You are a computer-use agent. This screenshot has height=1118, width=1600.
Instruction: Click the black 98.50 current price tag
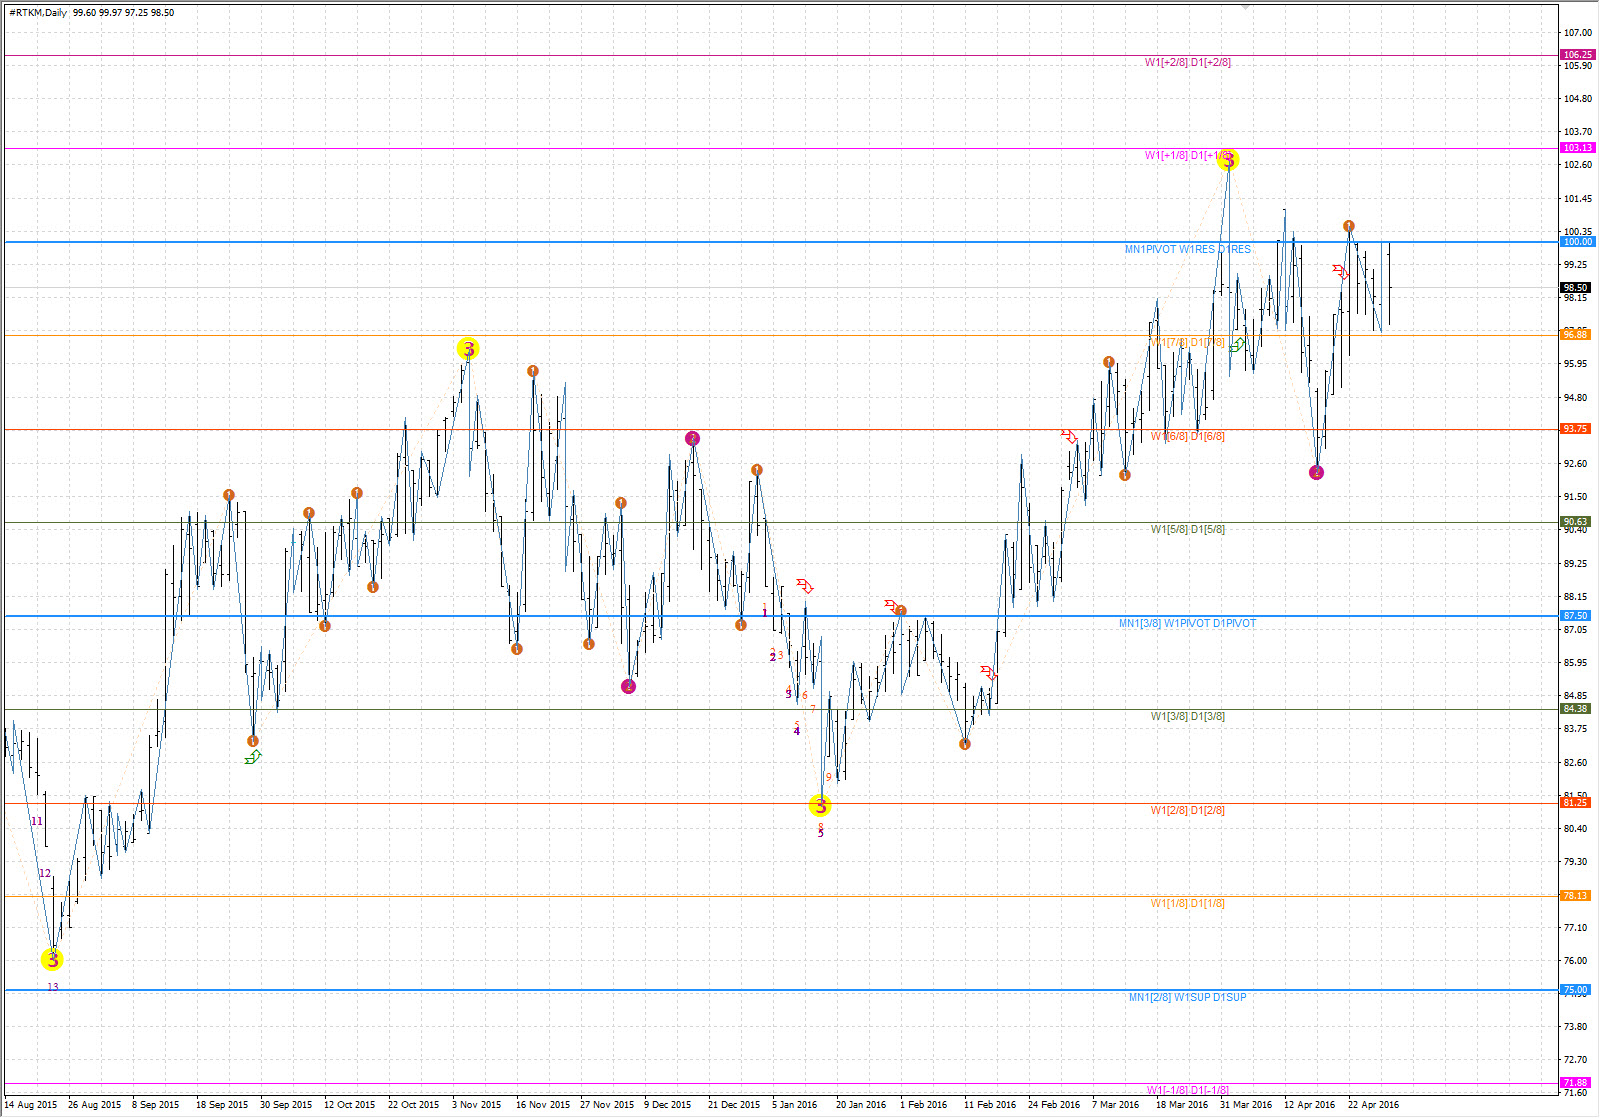click(1575, 288)
